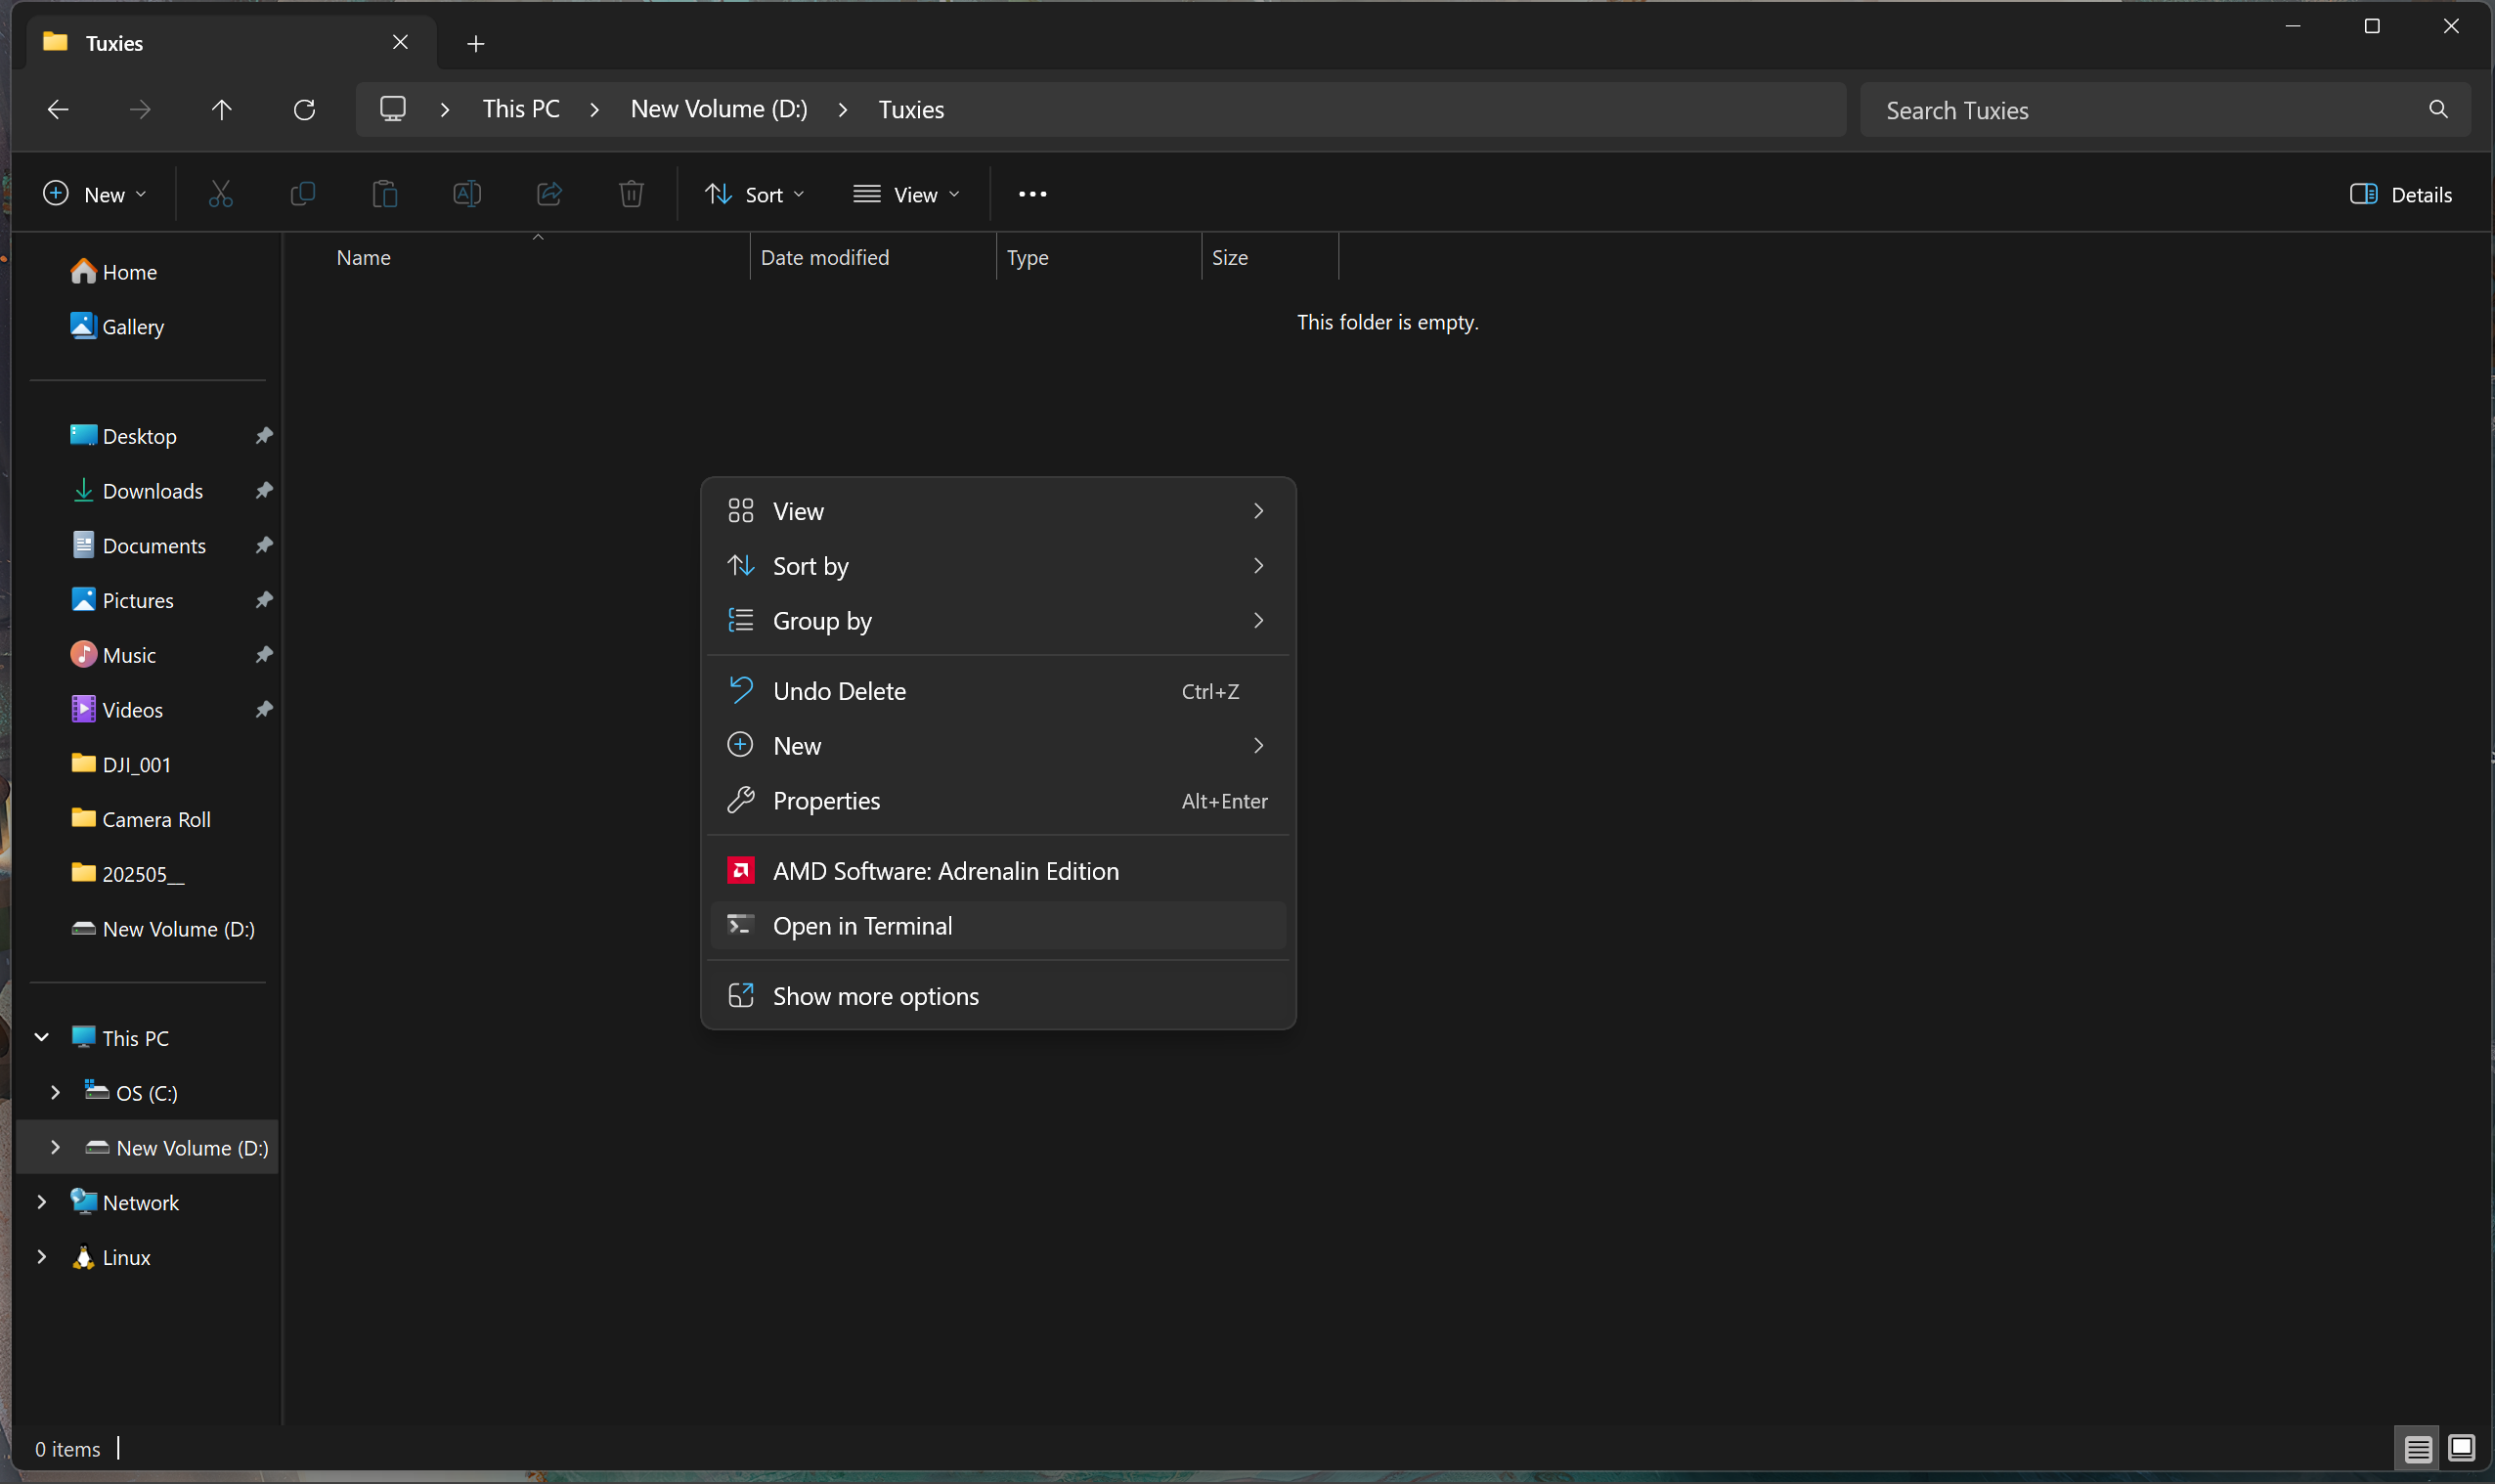
Task: Choose Undo Delete in context menu
Action: click(998, 691)
